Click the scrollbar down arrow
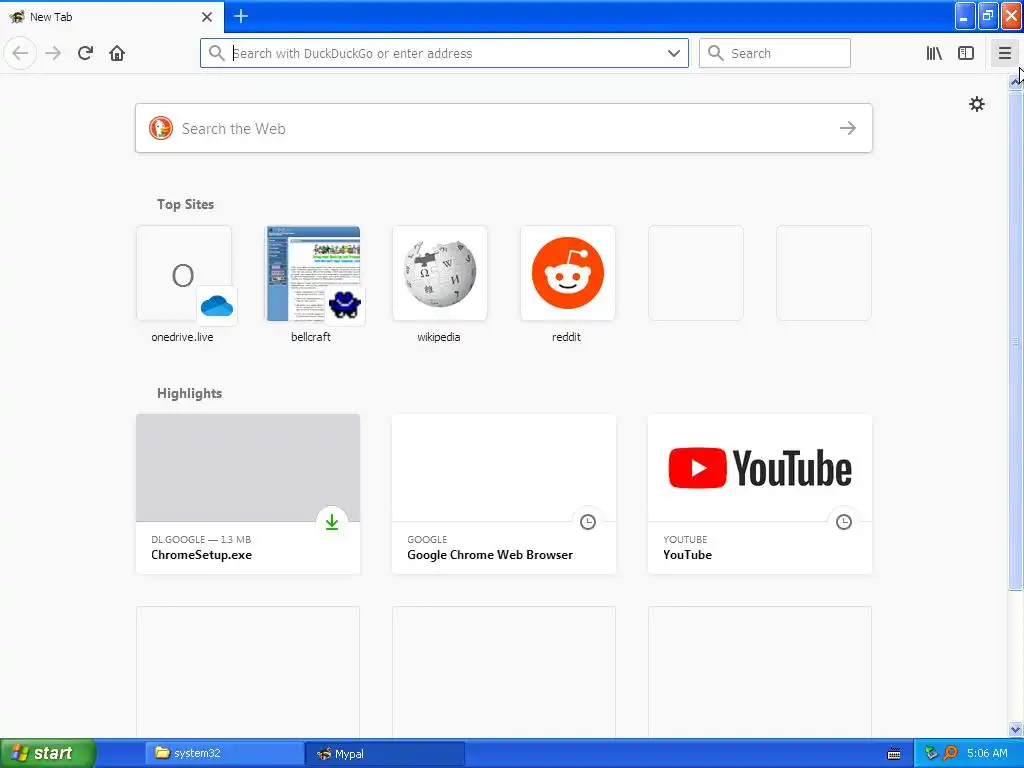 click(x=1016, y=729)
